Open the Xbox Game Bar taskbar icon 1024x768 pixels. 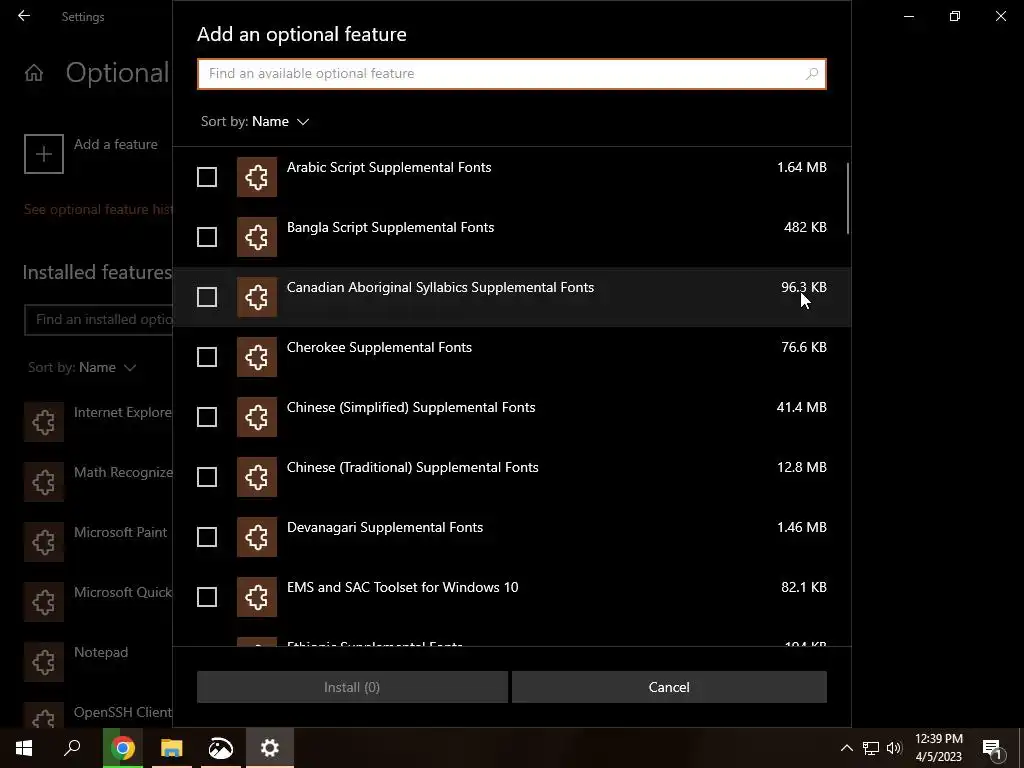[221, 748]
